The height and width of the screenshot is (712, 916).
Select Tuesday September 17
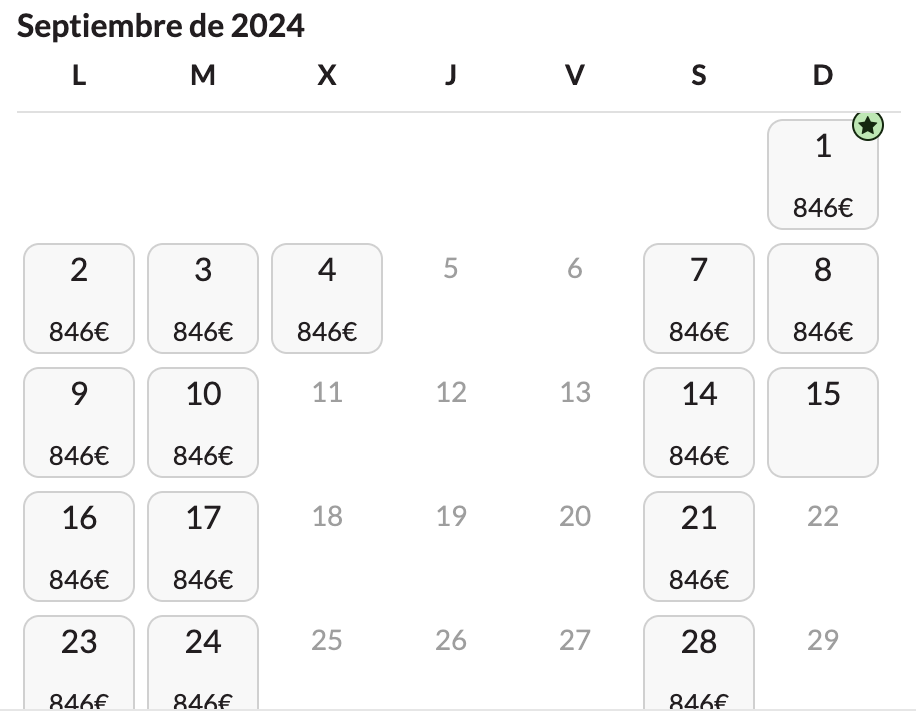203,546
